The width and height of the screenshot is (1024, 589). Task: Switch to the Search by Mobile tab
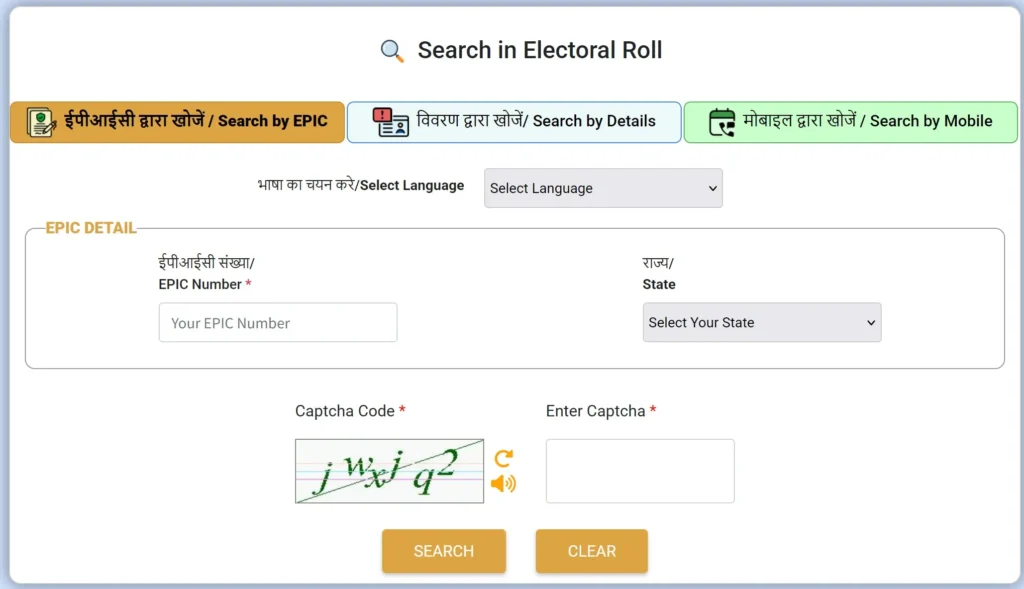pos(850,121)
